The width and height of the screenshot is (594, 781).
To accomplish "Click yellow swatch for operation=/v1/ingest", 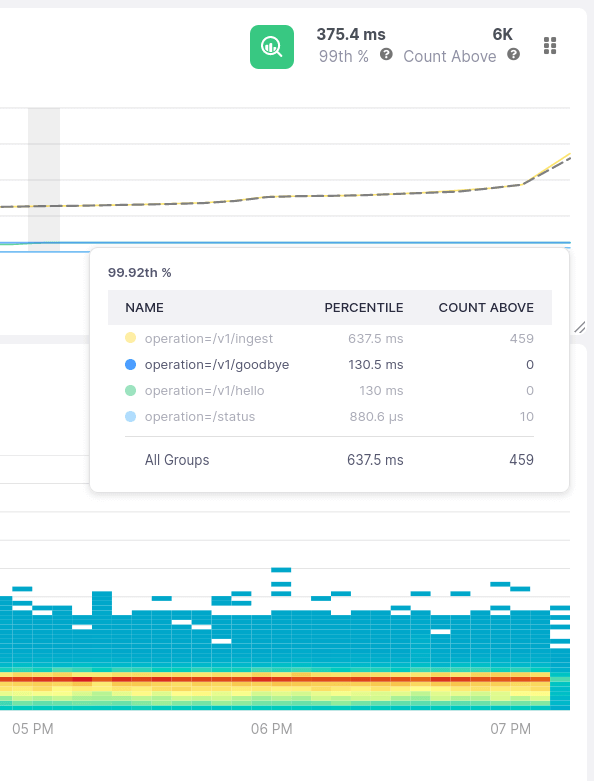I will tap(130, 338).
